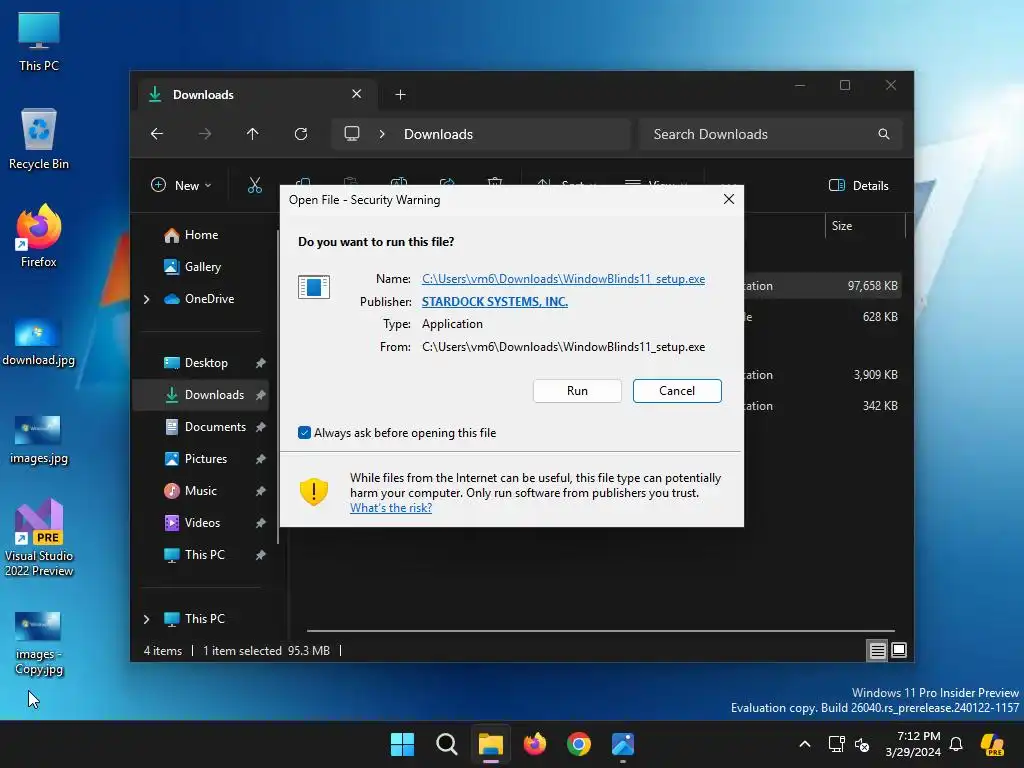Expand the lower This PC tree node

(146, 618)
